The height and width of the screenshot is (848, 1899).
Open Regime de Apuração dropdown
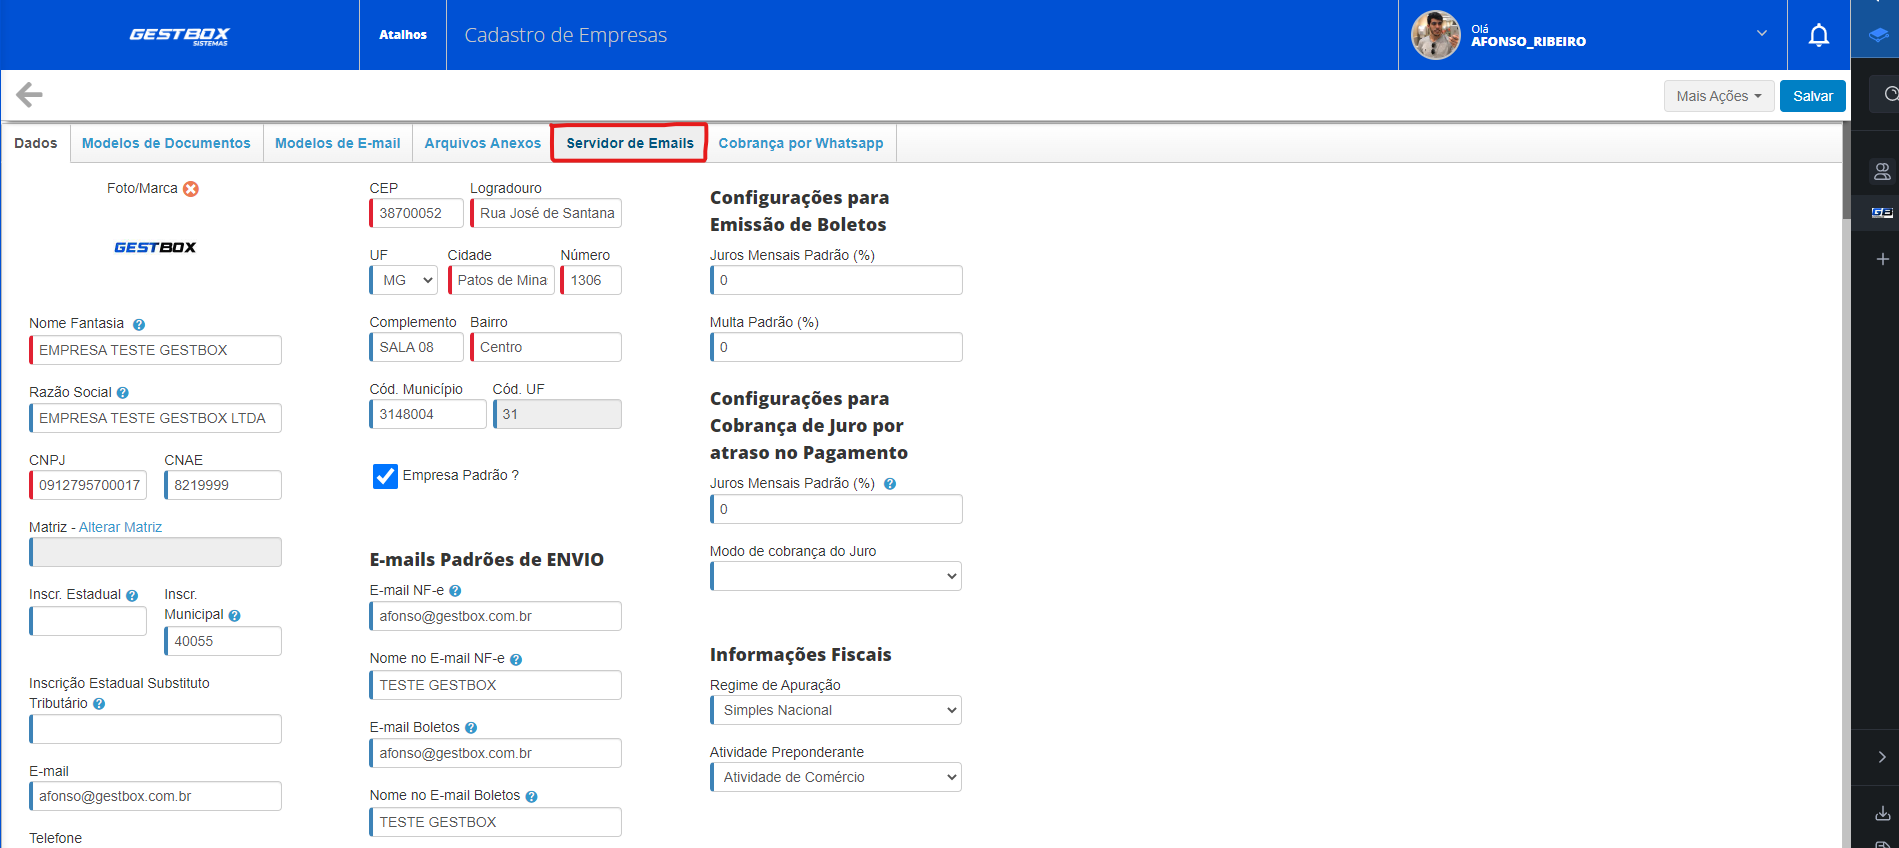[x=836, y=710]
